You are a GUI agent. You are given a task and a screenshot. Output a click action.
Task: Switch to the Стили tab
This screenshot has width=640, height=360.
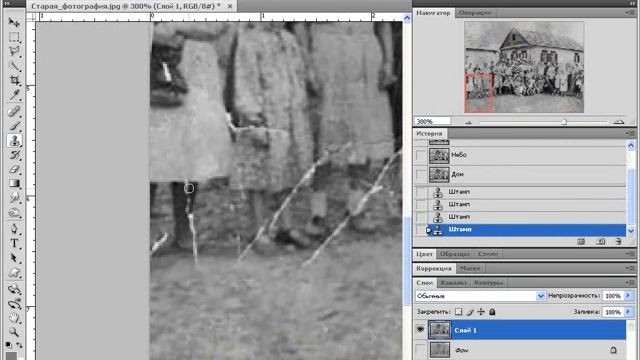click(x=488, y=254)
